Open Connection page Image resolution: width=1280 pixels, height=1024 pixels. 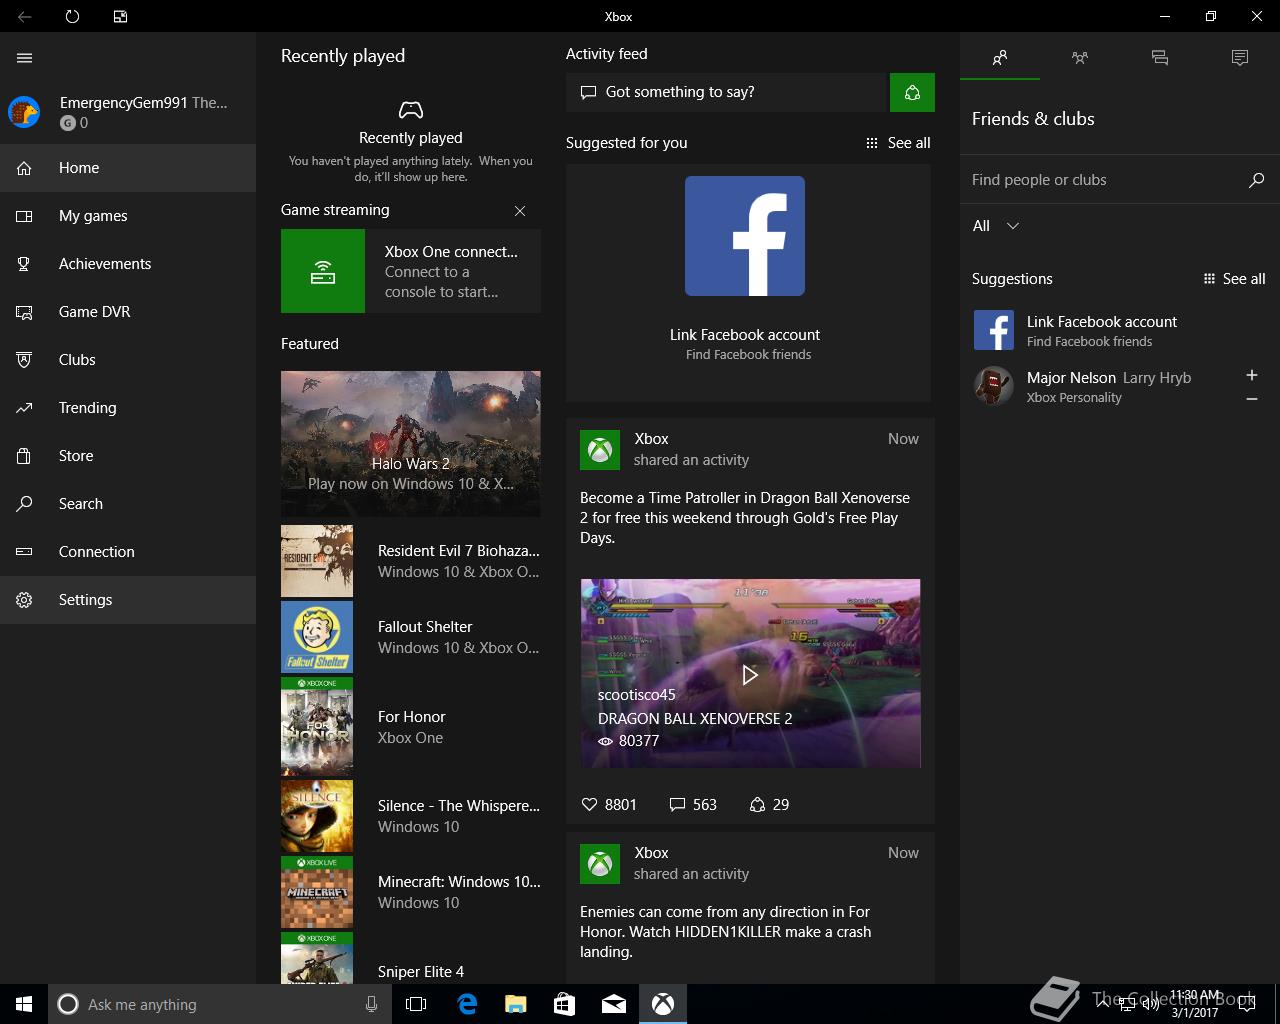tap(128, 552)
